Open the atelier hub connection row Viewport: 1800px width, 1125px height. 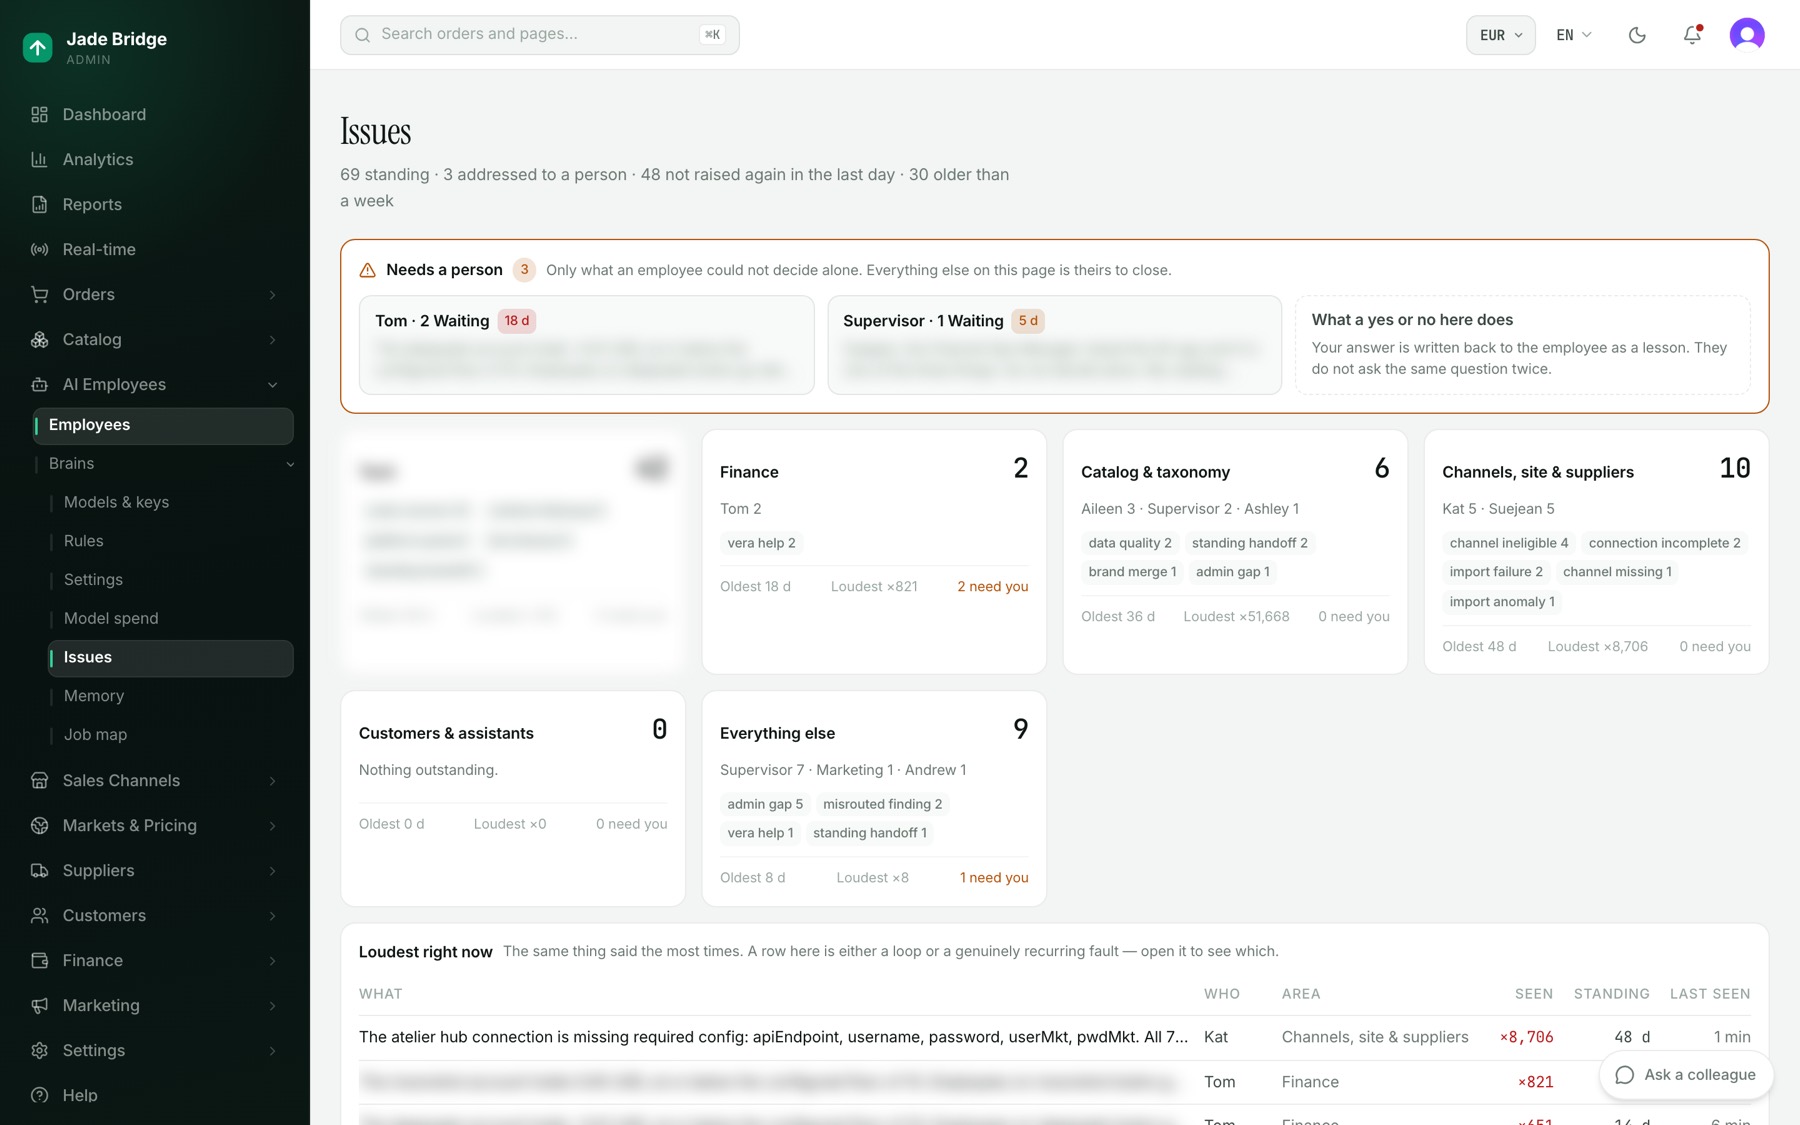pos(1055,1038)
